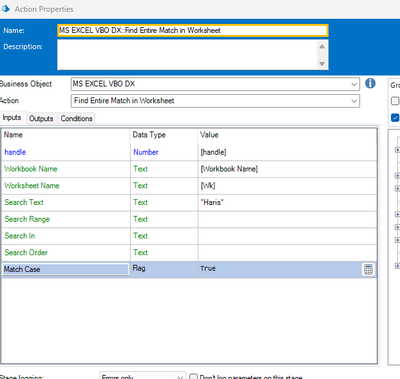400x379 pixels.
Task: Click into the Name input field
Action: pos(193,30)
